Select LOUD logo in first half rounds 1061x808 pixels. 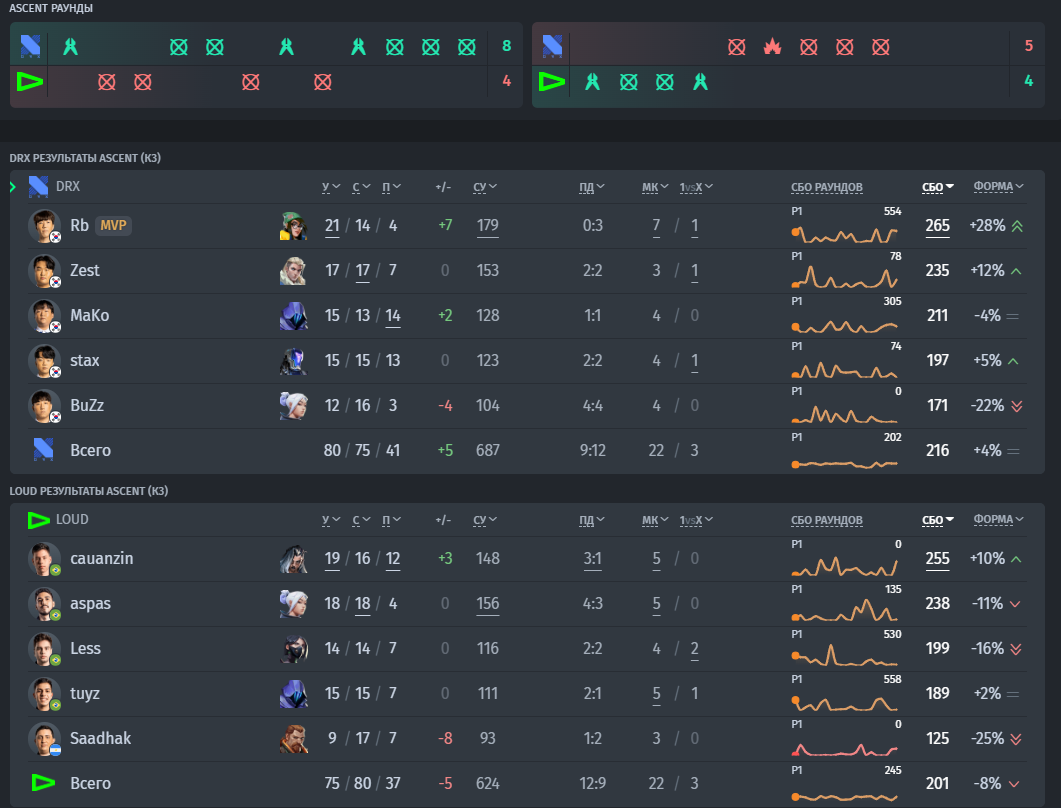tap(30, 82)
